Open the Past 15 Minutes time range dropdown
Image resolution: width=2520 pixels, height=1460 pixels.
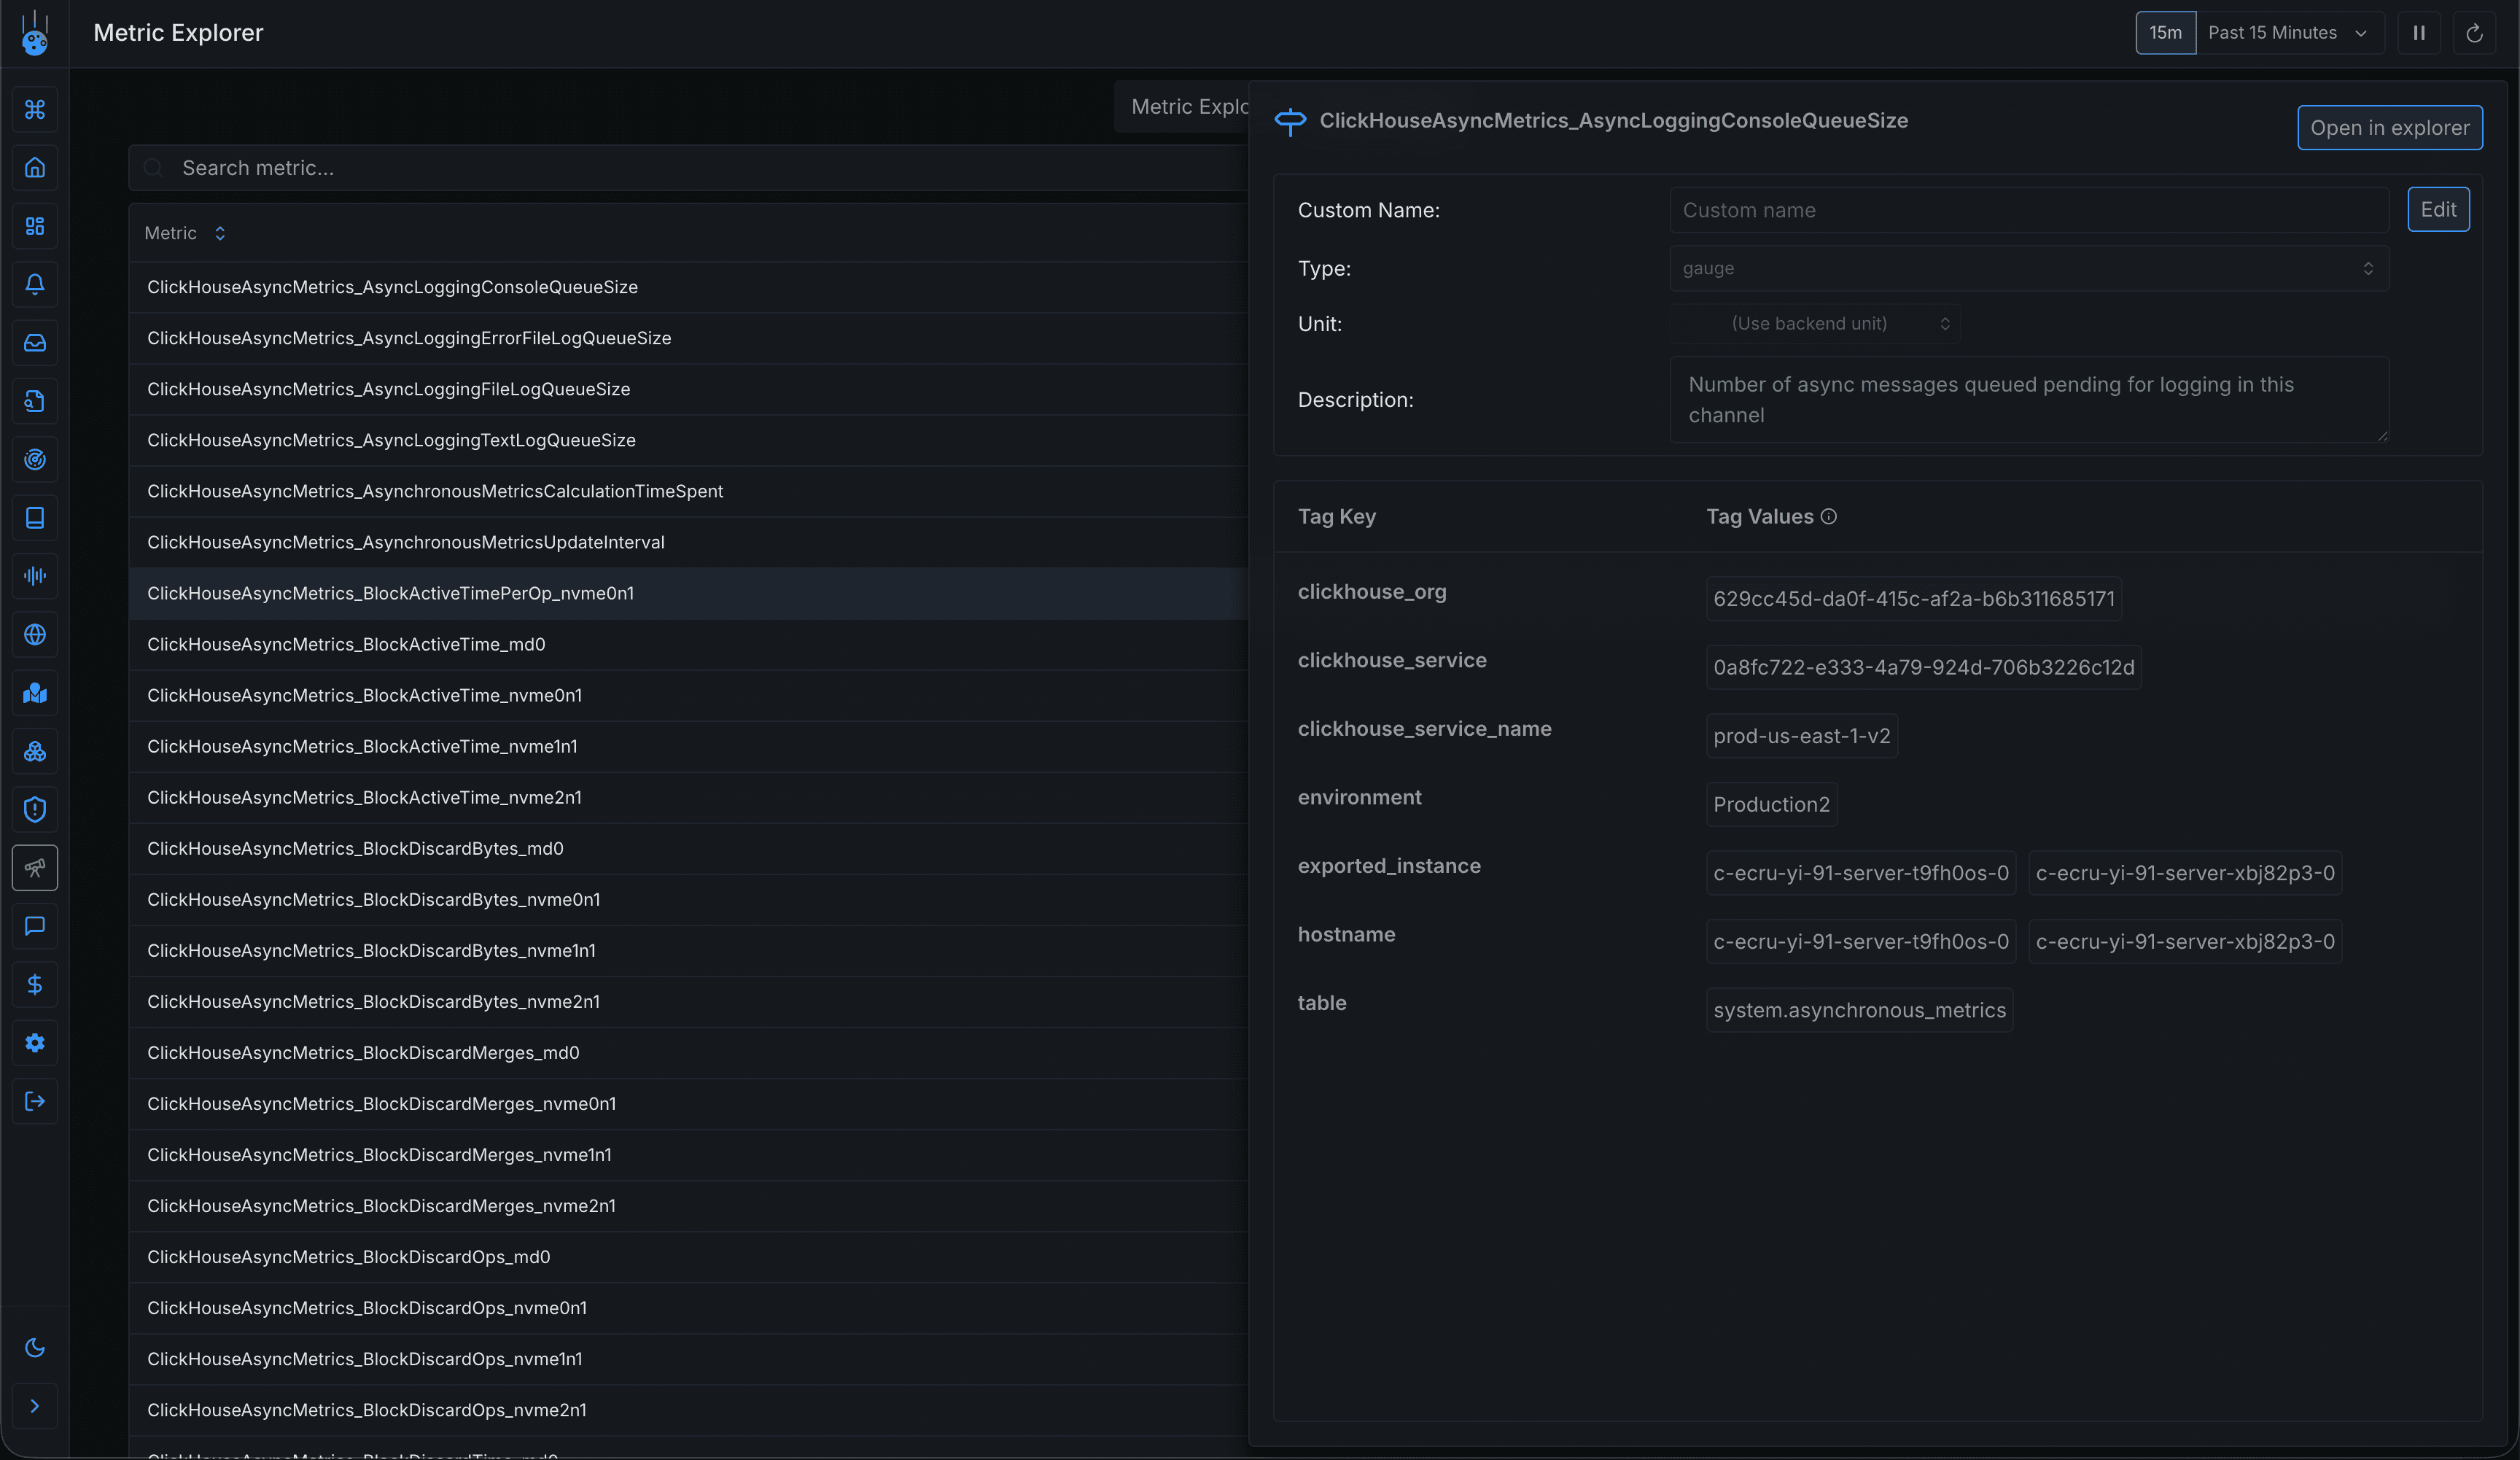click(x=2289, y=32)
